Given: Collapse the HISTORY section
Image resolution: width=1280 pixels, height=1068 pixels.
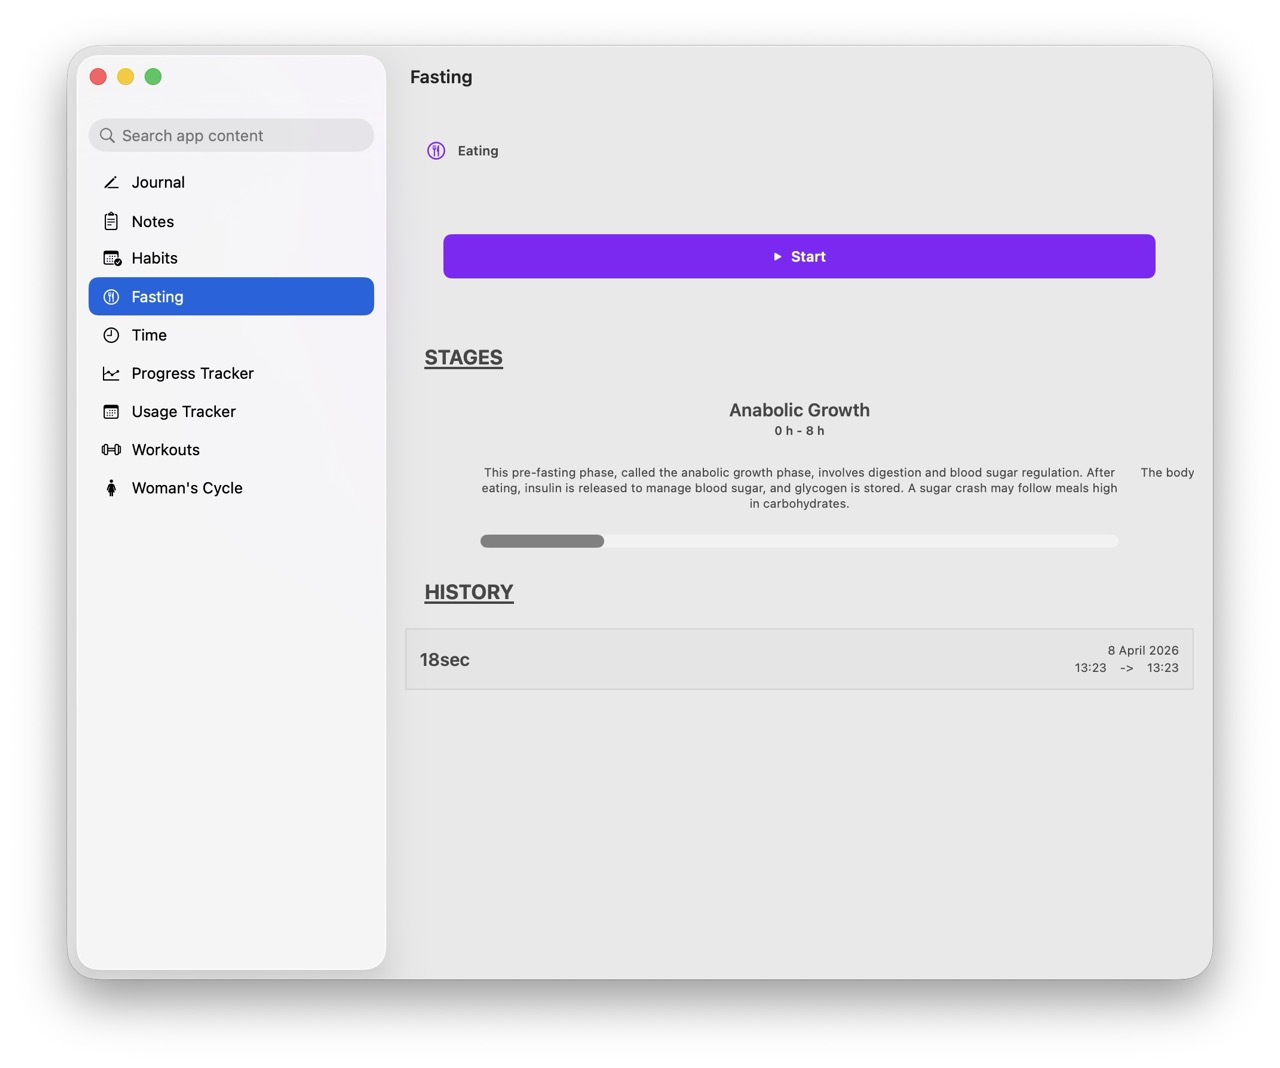Looking at the screenshot, I should (468, 591).
